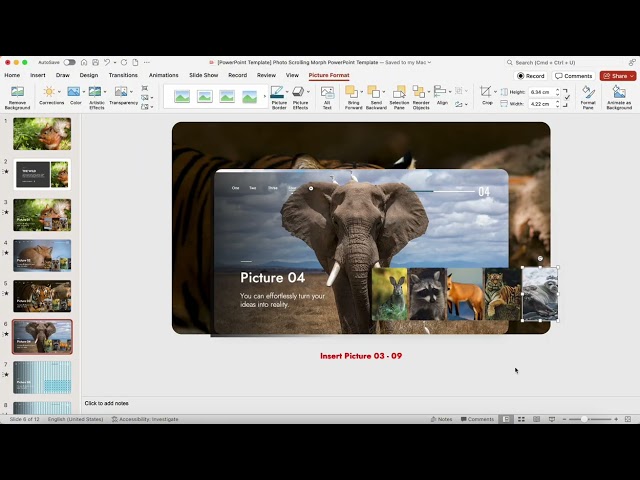640x480 pixels.
Task: Click the Align icon
Action: [x=440, y=91]
